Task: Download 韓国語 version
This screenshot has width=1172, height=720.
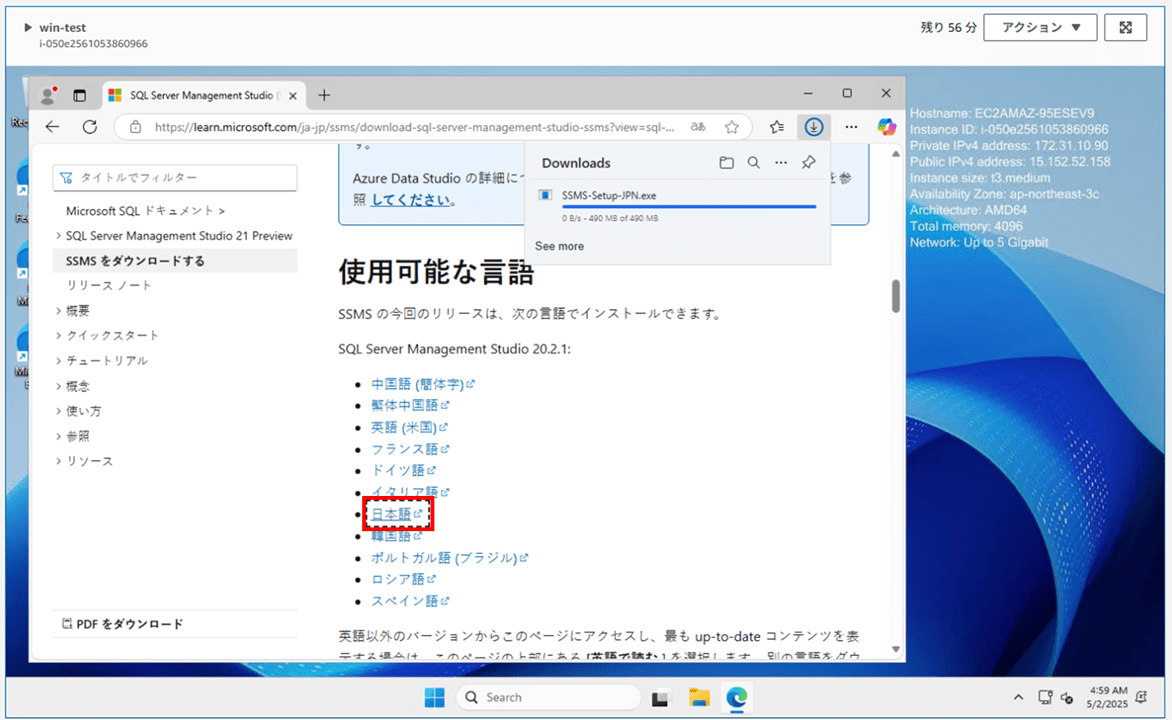Action: [x=397, y=535]
